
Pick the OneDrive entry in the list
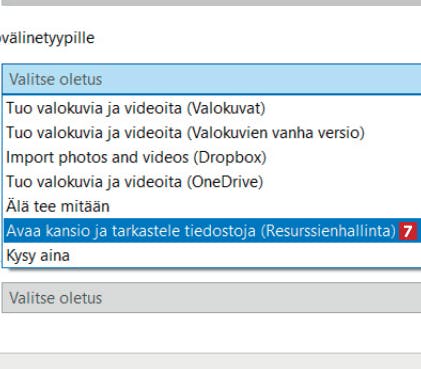[213, 182]
